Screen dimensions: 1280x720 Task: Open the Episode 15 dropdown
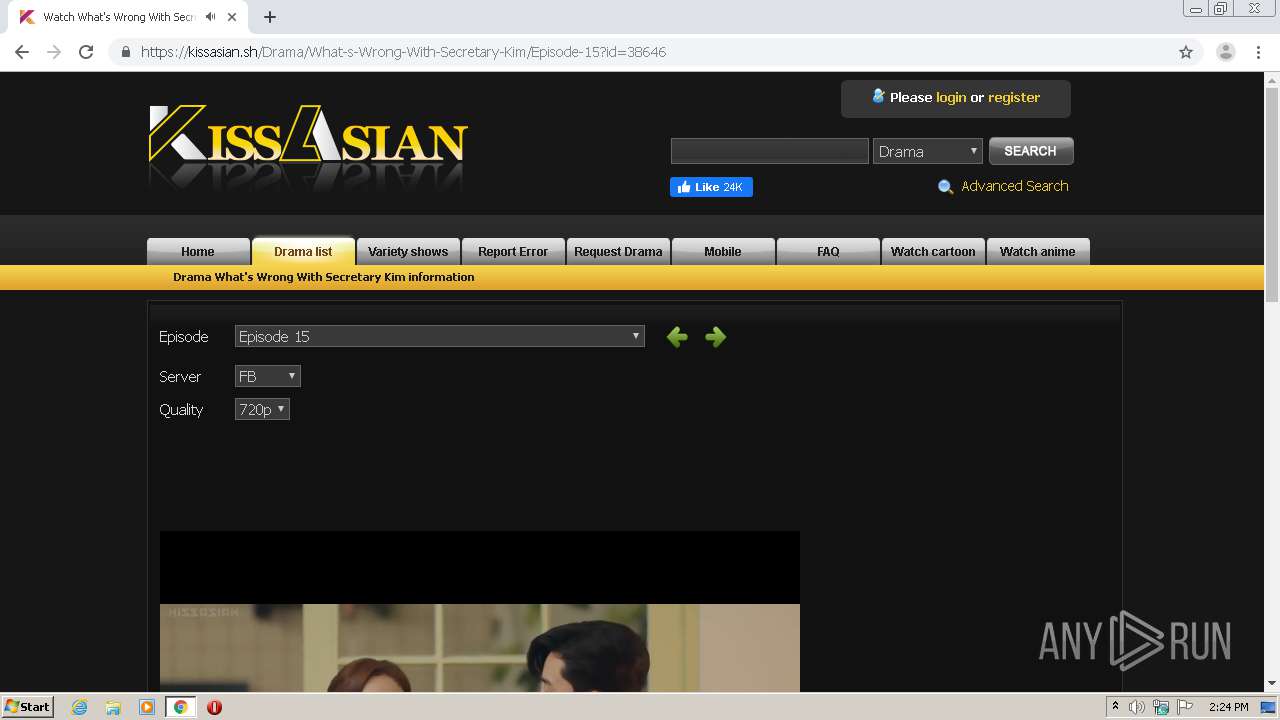(440, 337)
